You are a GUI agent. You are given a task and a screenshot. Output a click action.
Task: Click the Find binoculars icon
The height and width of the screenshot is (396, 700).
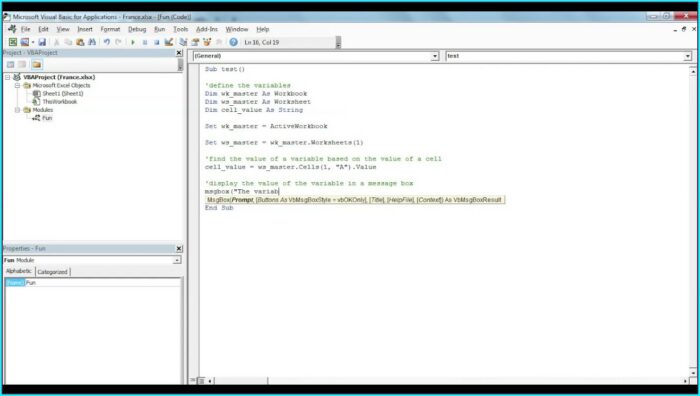click(x=92, y=42)
